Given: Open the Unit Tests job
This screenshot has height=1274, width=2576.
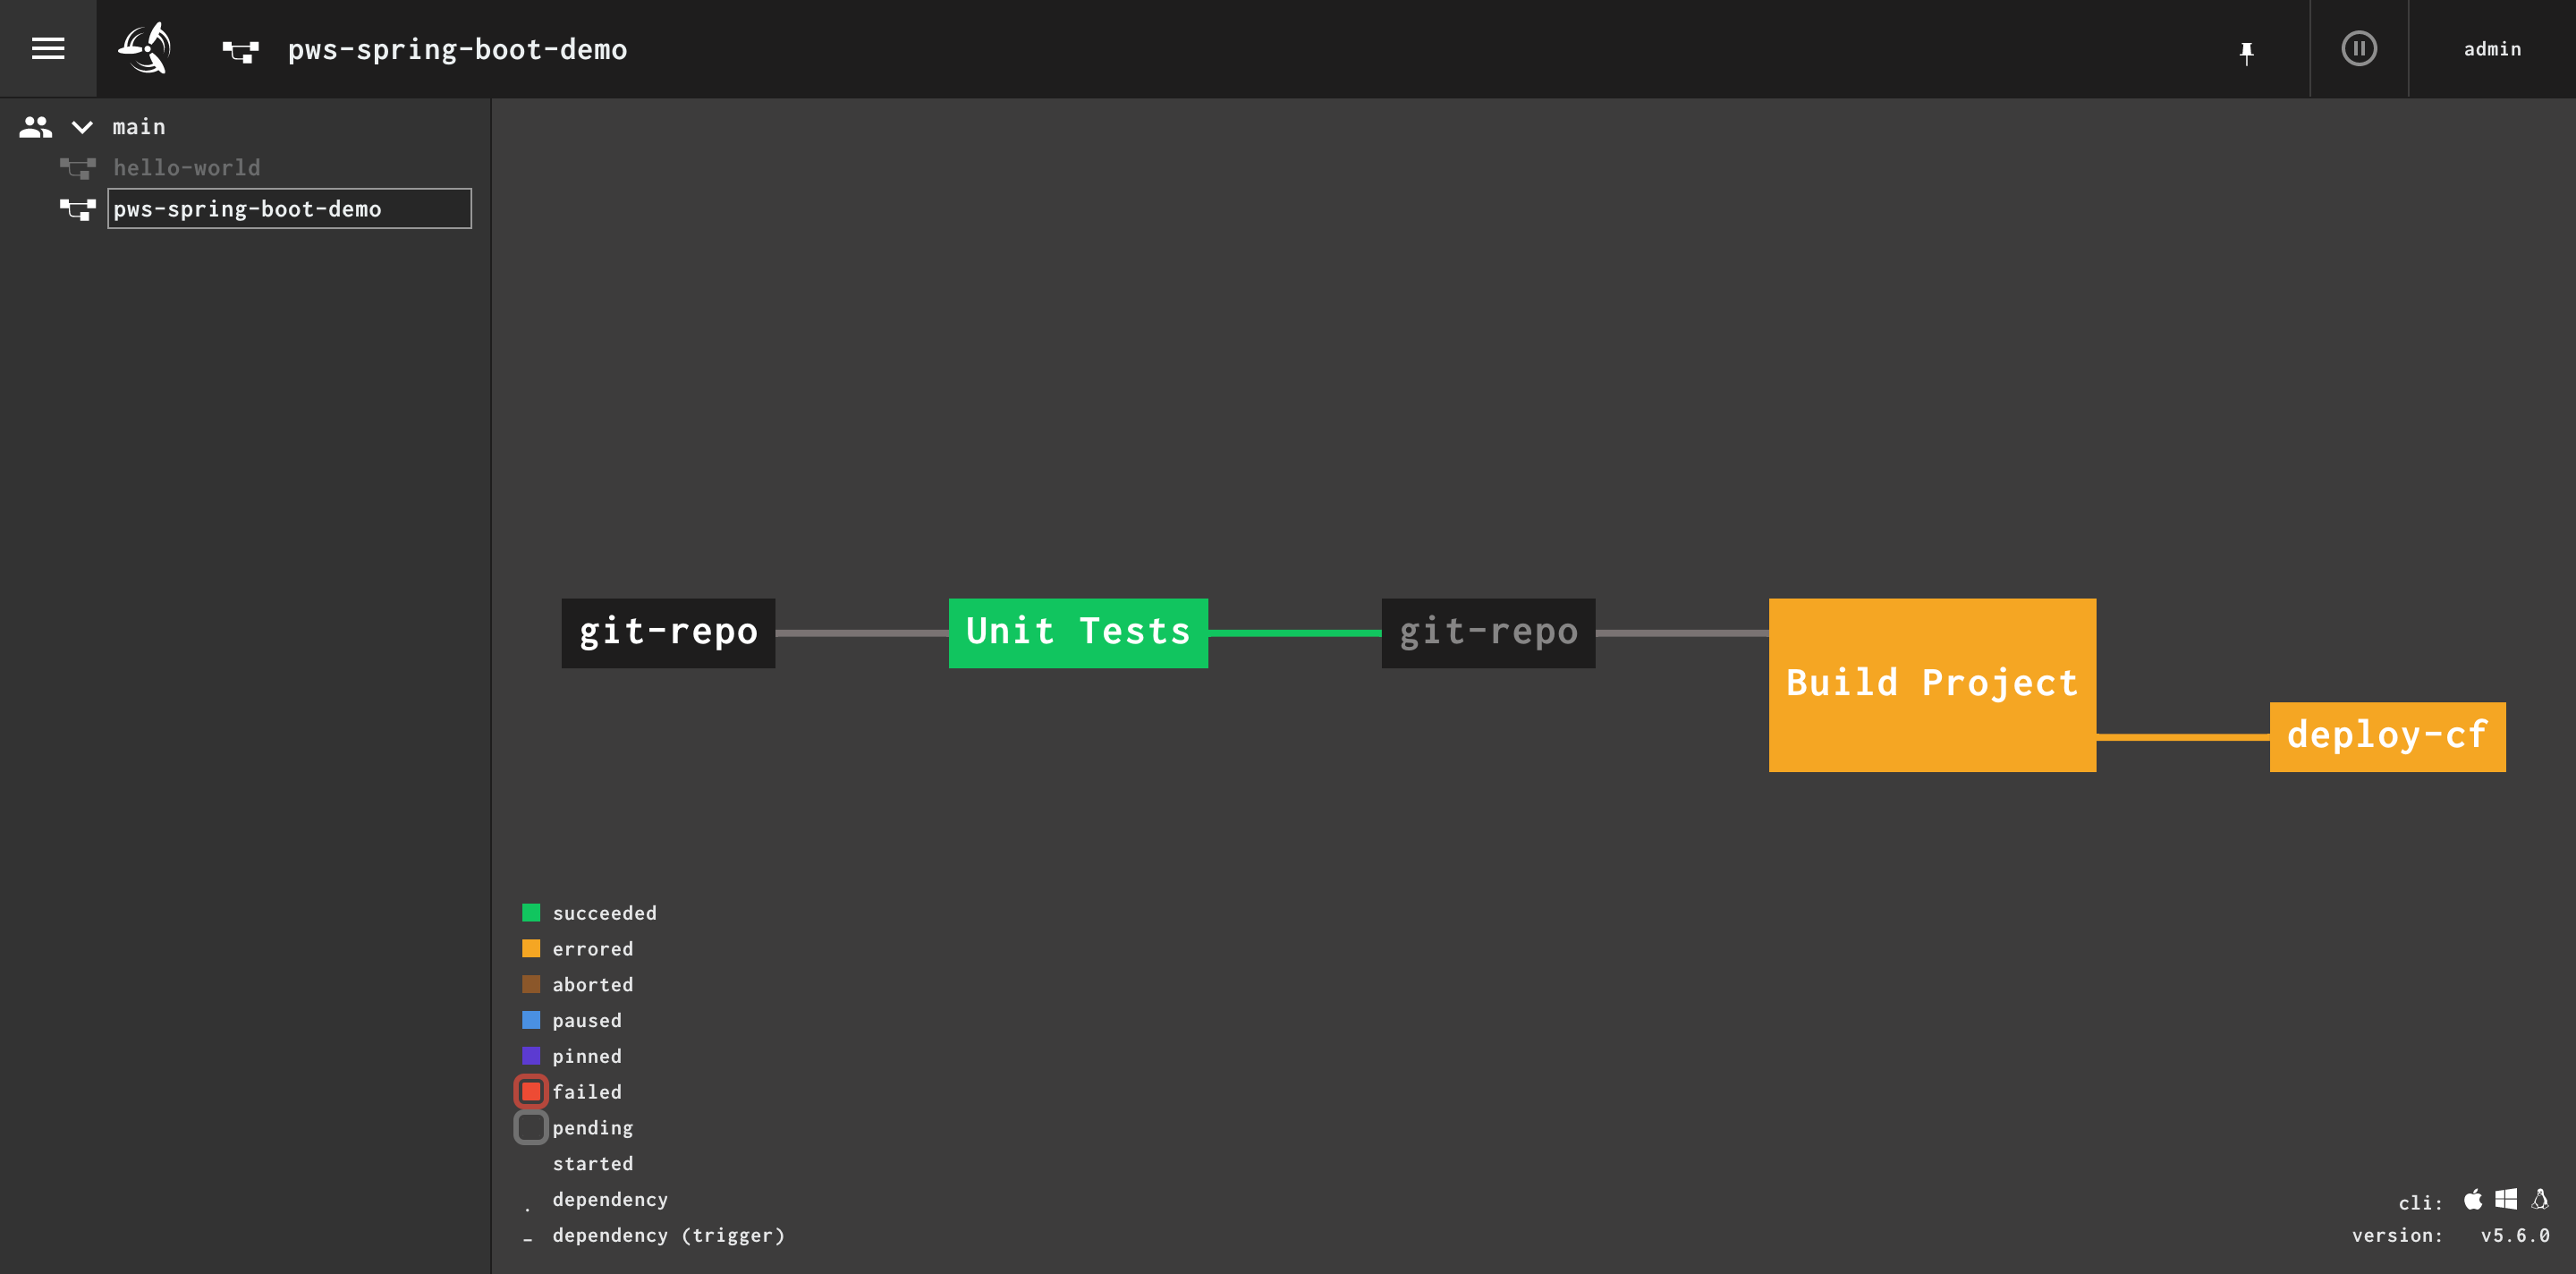Looking at the screenshot, I should [x=1078, y=632].
